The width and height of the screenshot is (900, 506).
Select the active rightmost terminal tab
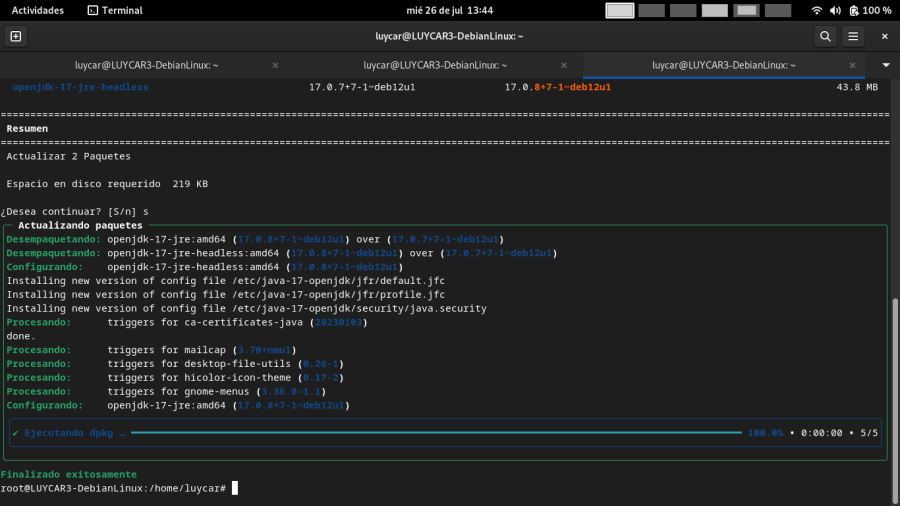click(722, 65)
